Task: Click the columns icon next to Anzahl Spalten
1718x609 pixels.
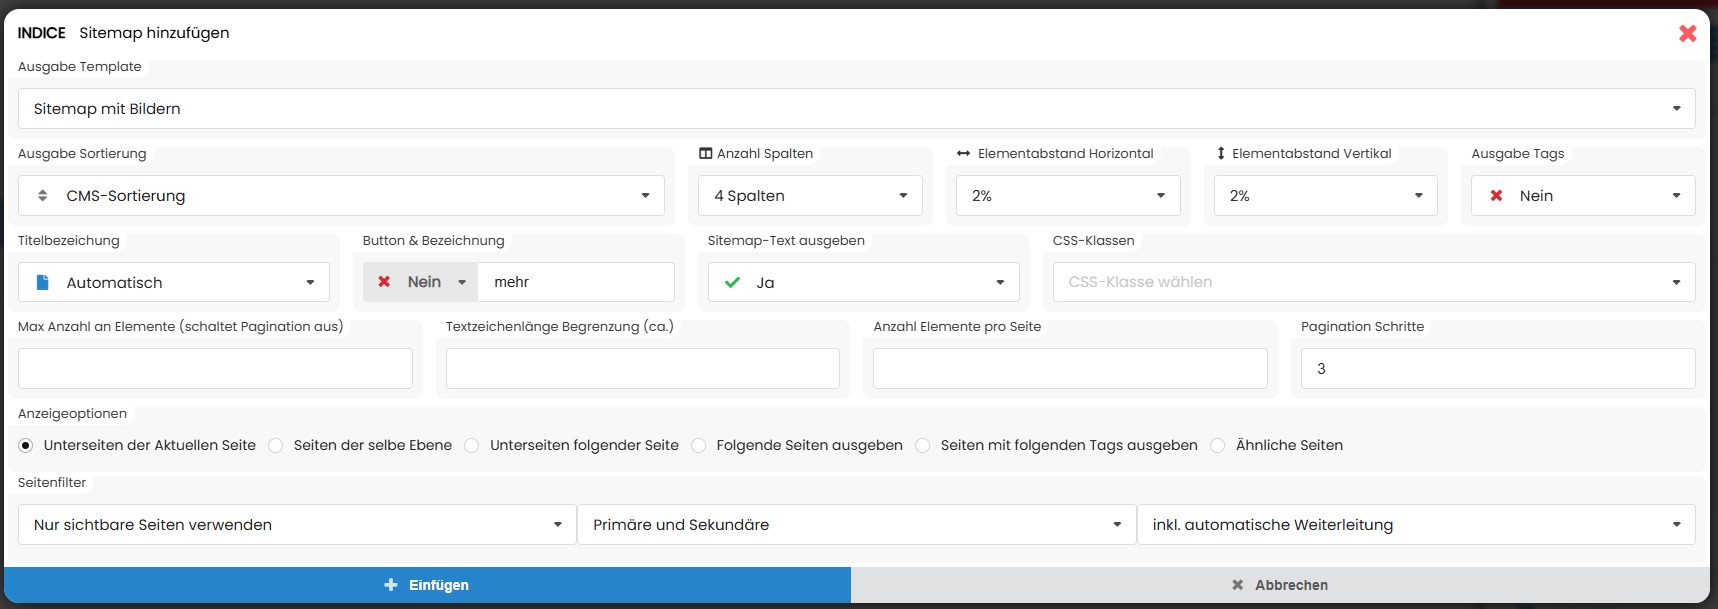Action: [705, 154]
